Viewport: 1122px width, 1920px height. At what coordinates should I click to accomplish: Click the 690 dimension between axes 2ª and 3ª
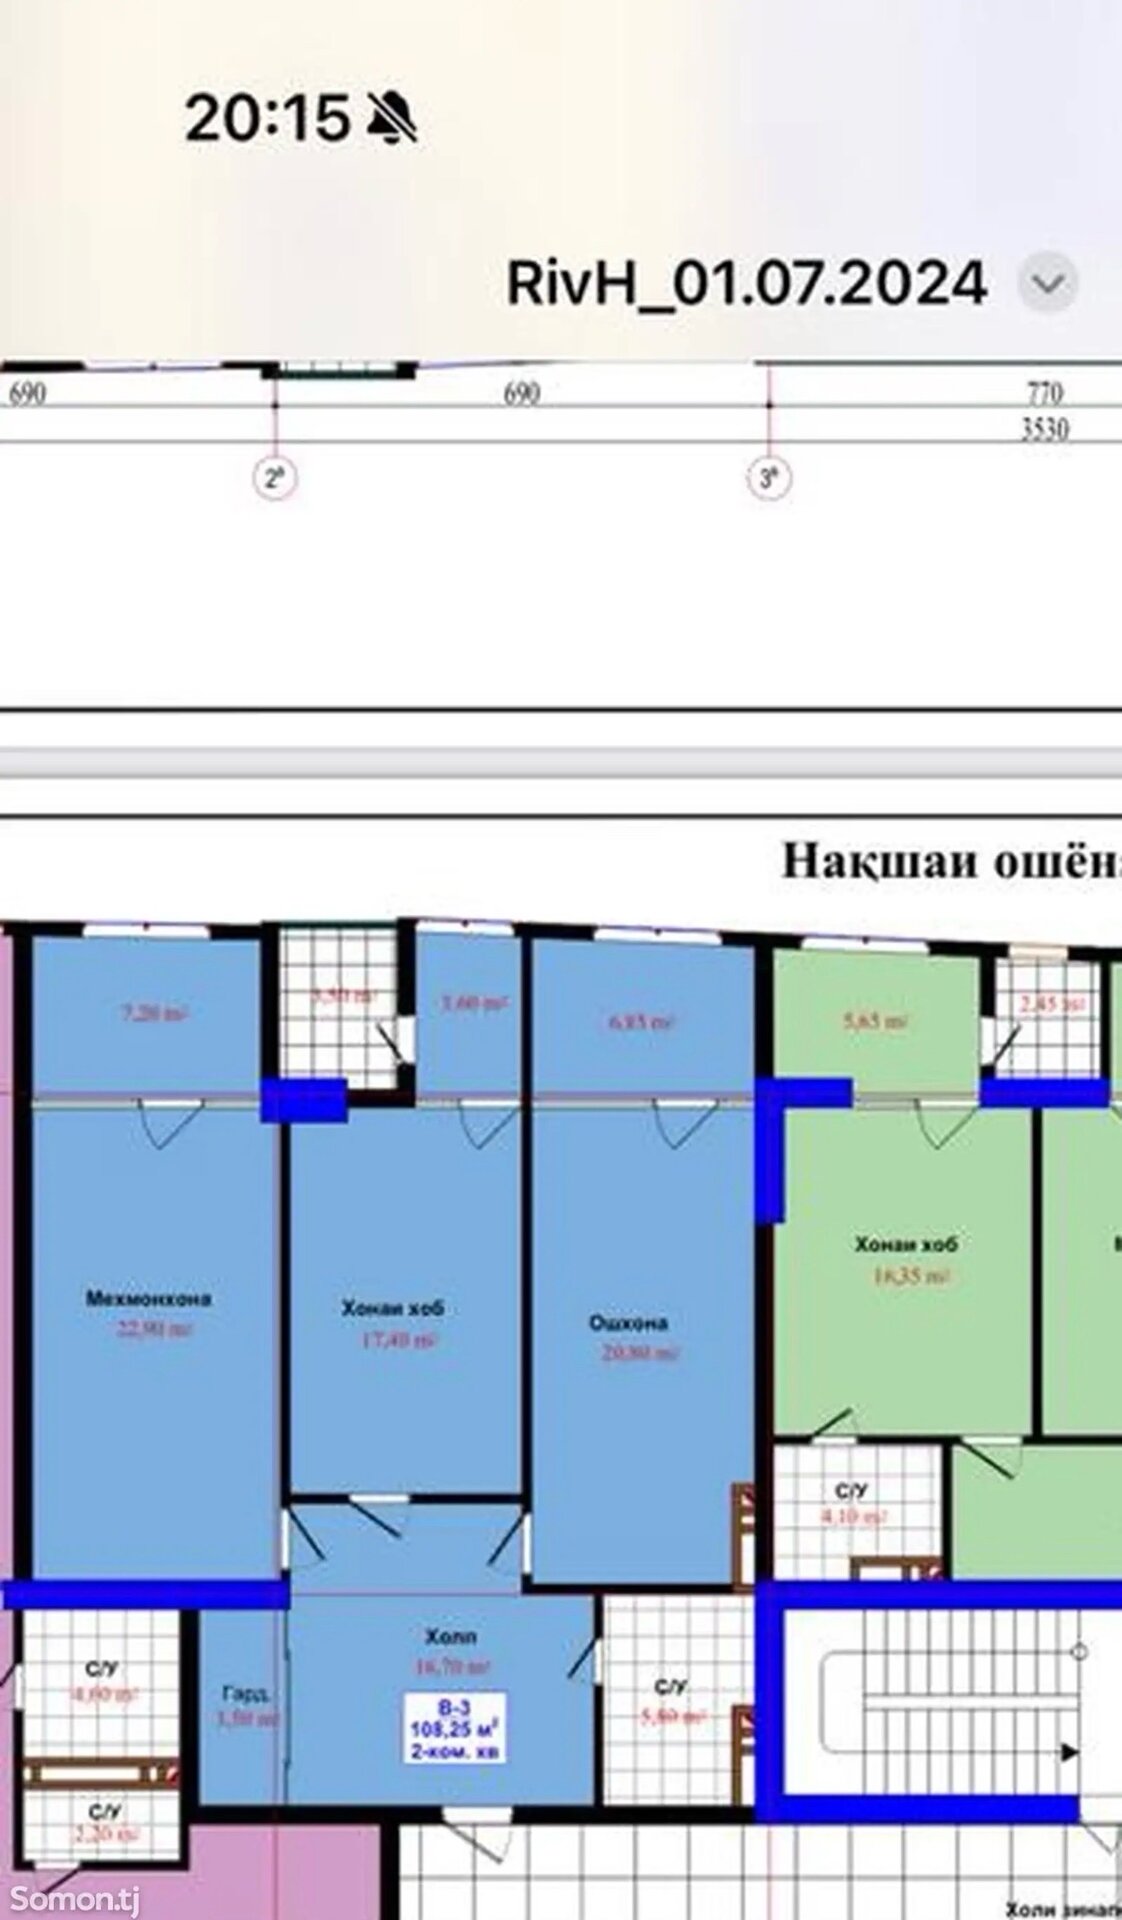(521, 393)
